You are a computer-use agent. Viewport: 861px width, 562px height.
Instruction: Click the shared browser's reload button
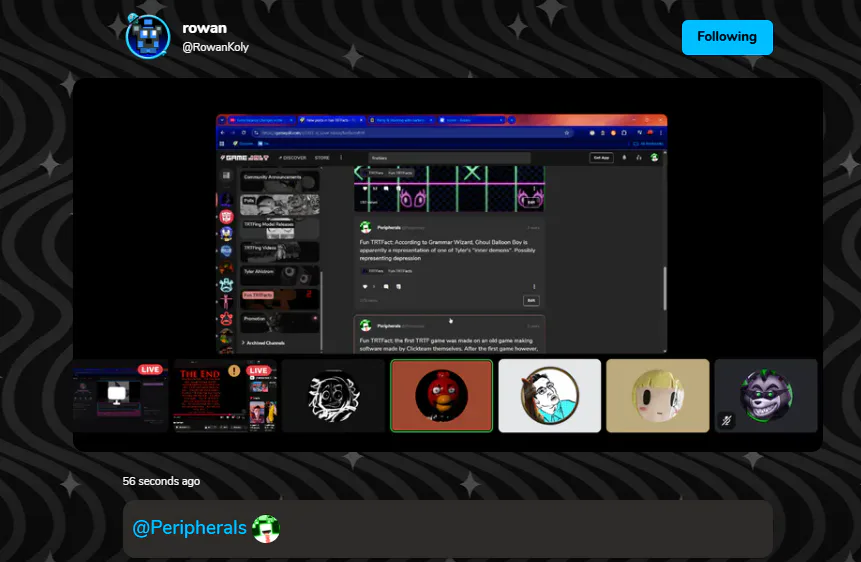click(x=243, y=132)
